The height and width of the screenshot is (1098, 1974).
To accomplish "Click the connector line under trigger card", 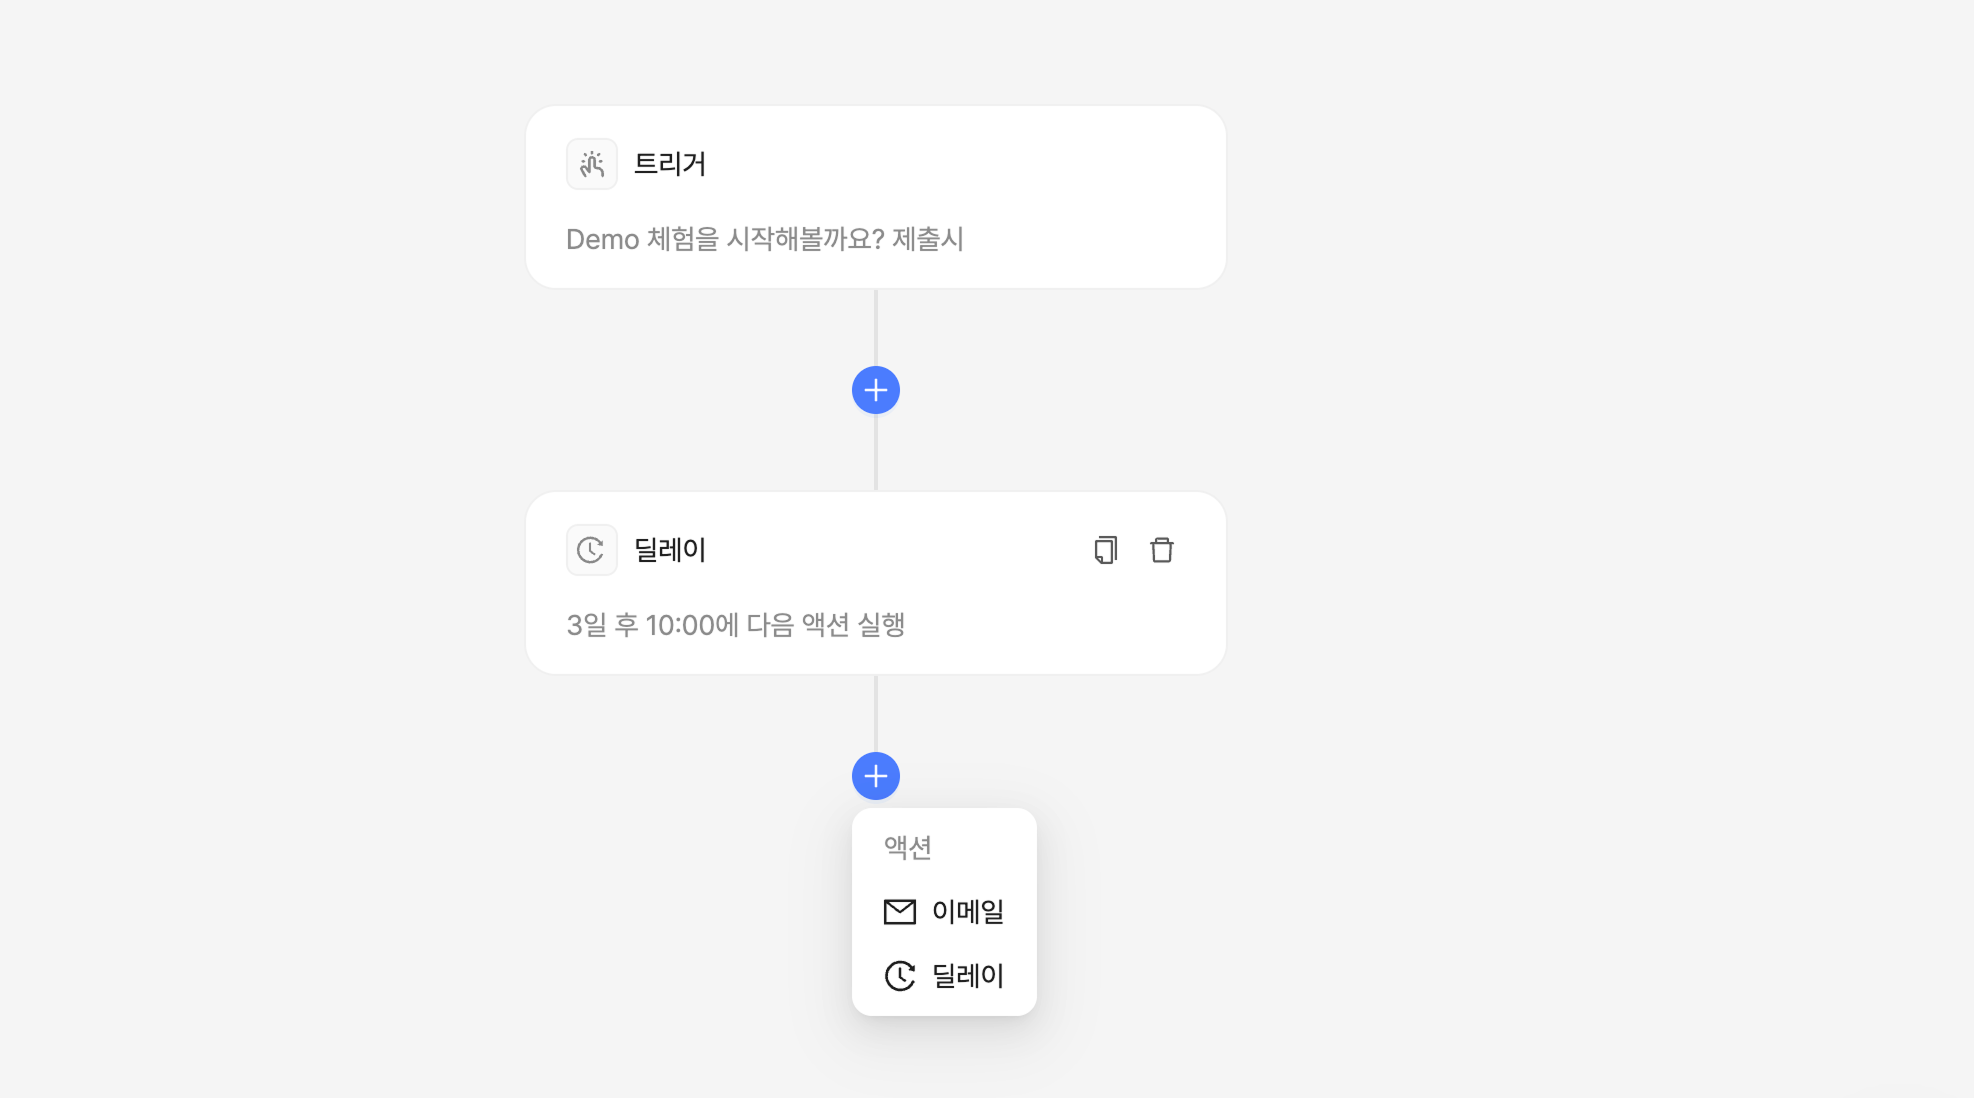I will click(x=876, y=328).
